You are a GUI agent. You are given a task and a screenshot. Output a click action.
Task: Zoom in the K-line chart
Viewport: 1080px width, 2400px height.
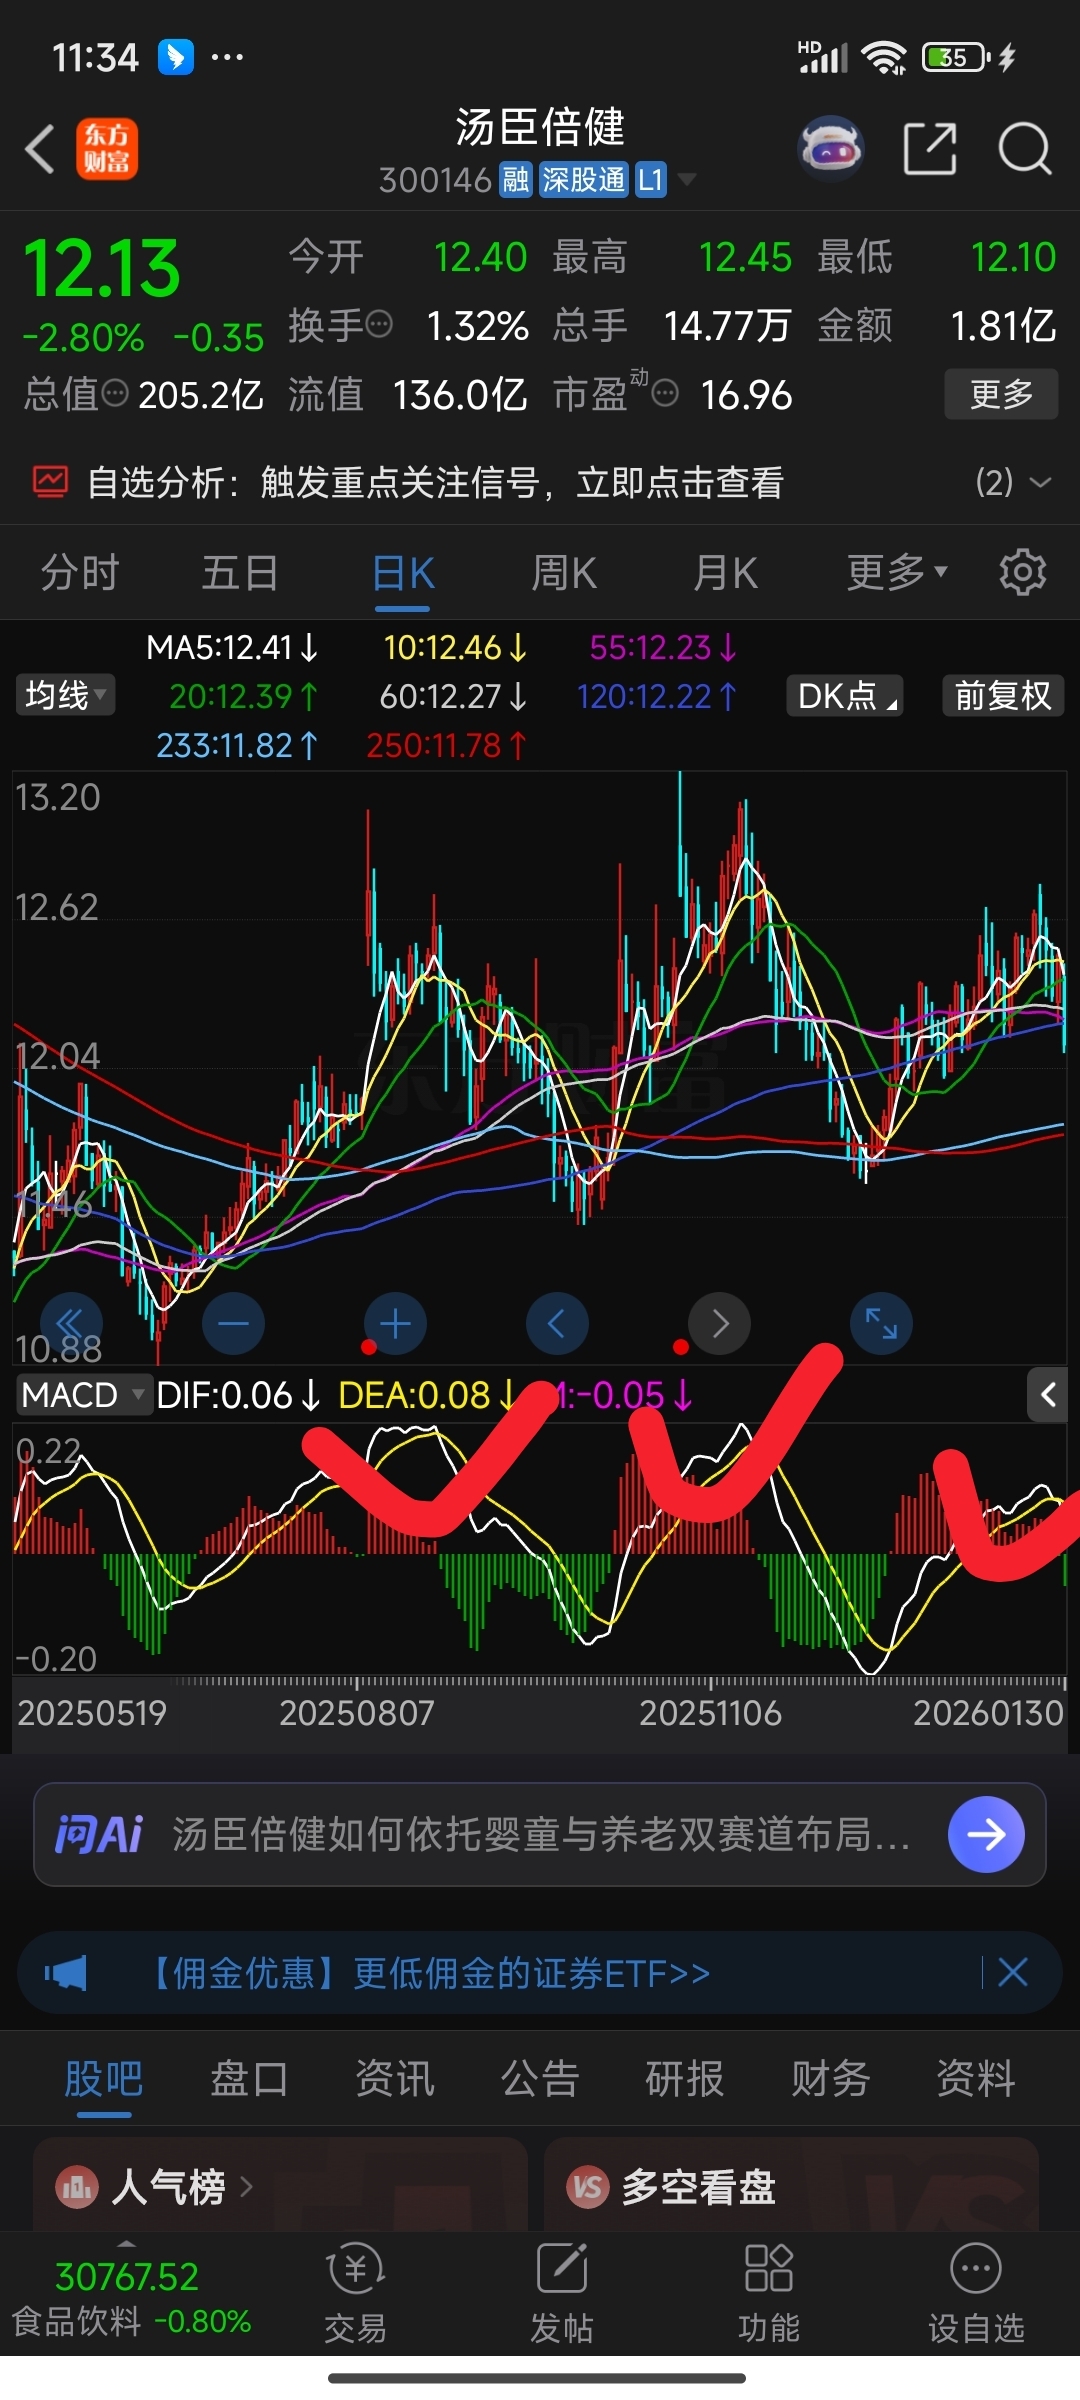tap(395, 1324)
